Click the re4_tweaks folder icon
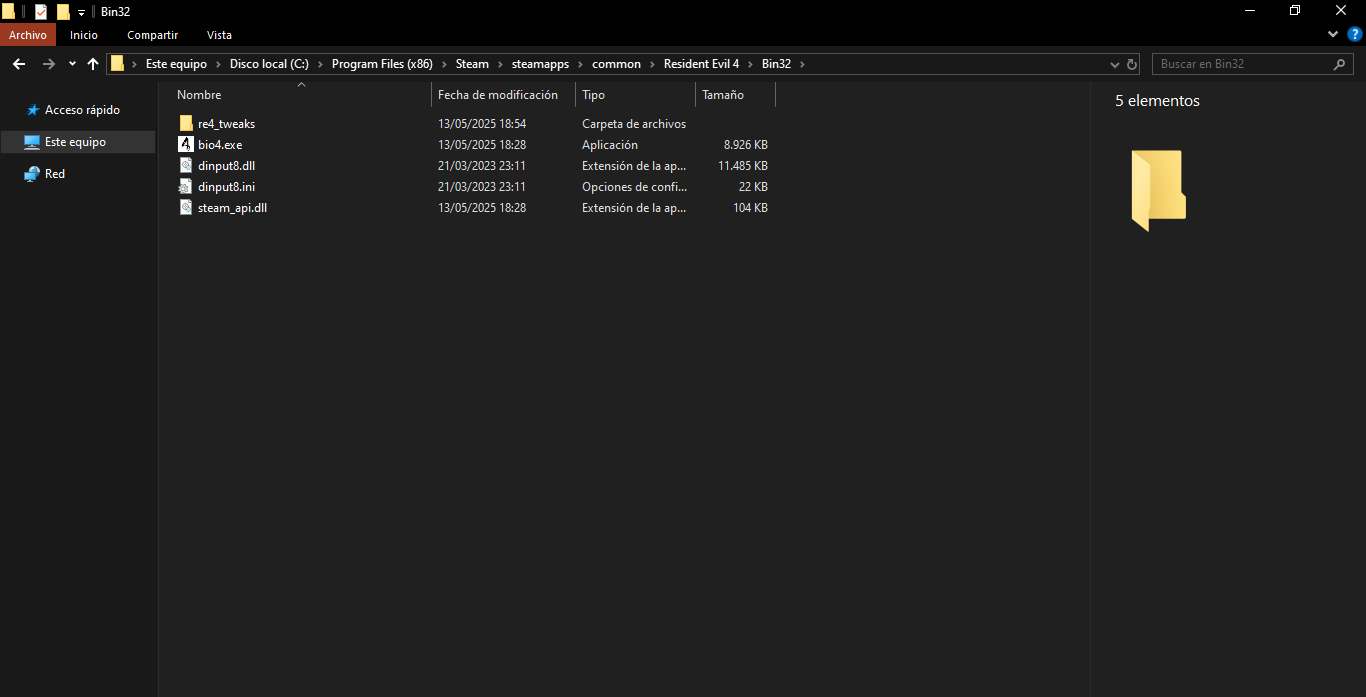The width and height of the screenshot is (1366, 697). [x=186, y=123]
